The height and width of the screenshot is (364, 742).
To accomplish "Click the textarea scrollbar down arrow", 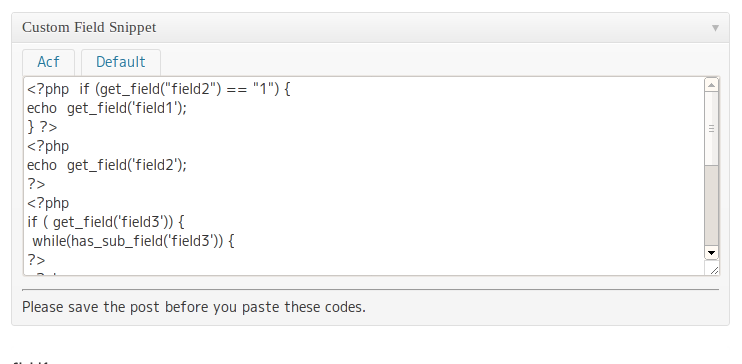I will point(711,253).
